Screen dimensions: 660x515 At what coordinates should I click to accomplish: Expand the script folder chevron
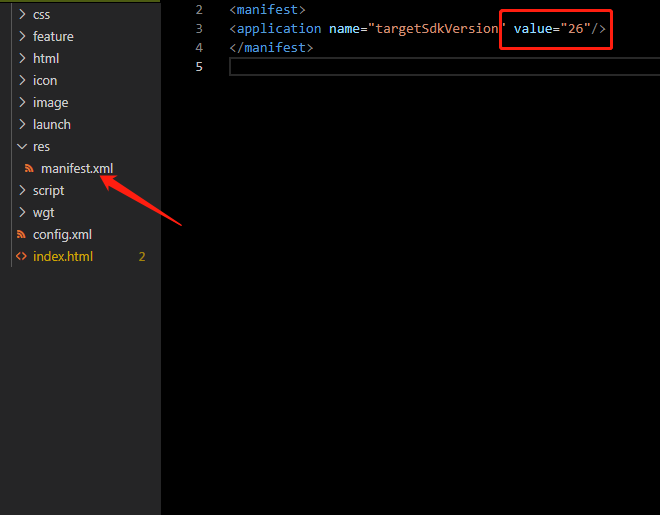coord(22,190)
